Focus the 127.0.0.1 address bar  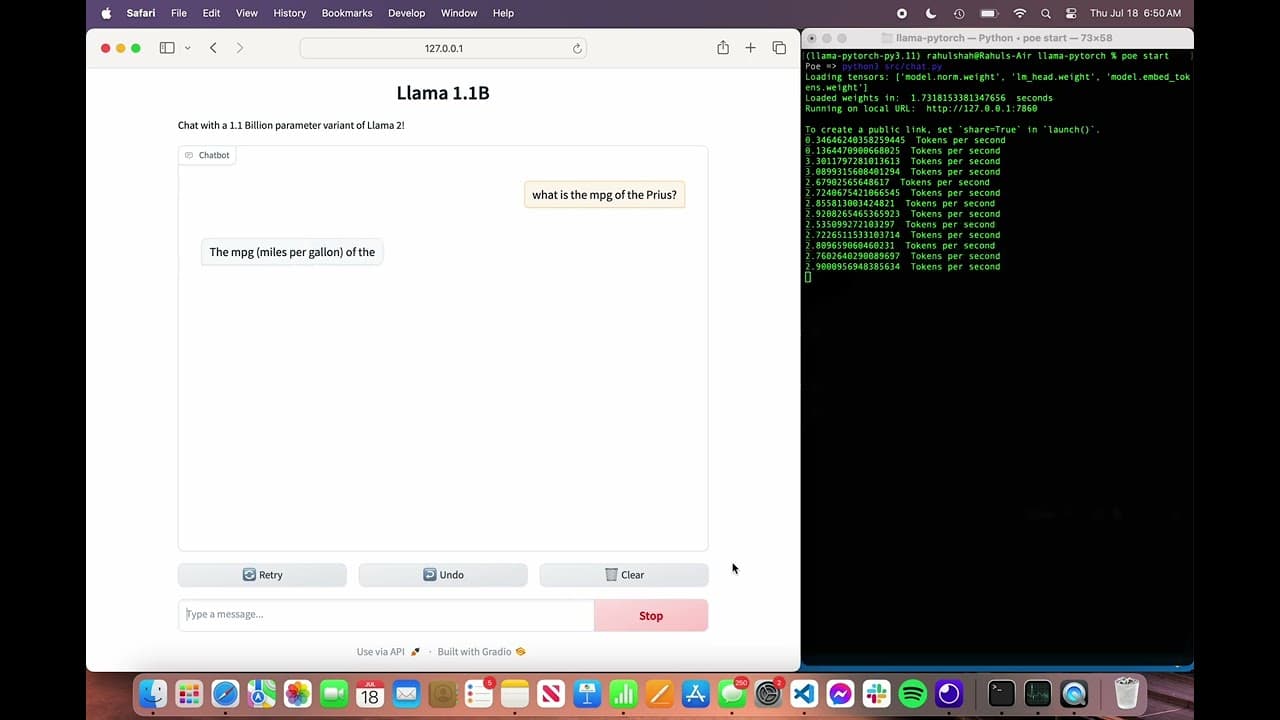[443, 48]
